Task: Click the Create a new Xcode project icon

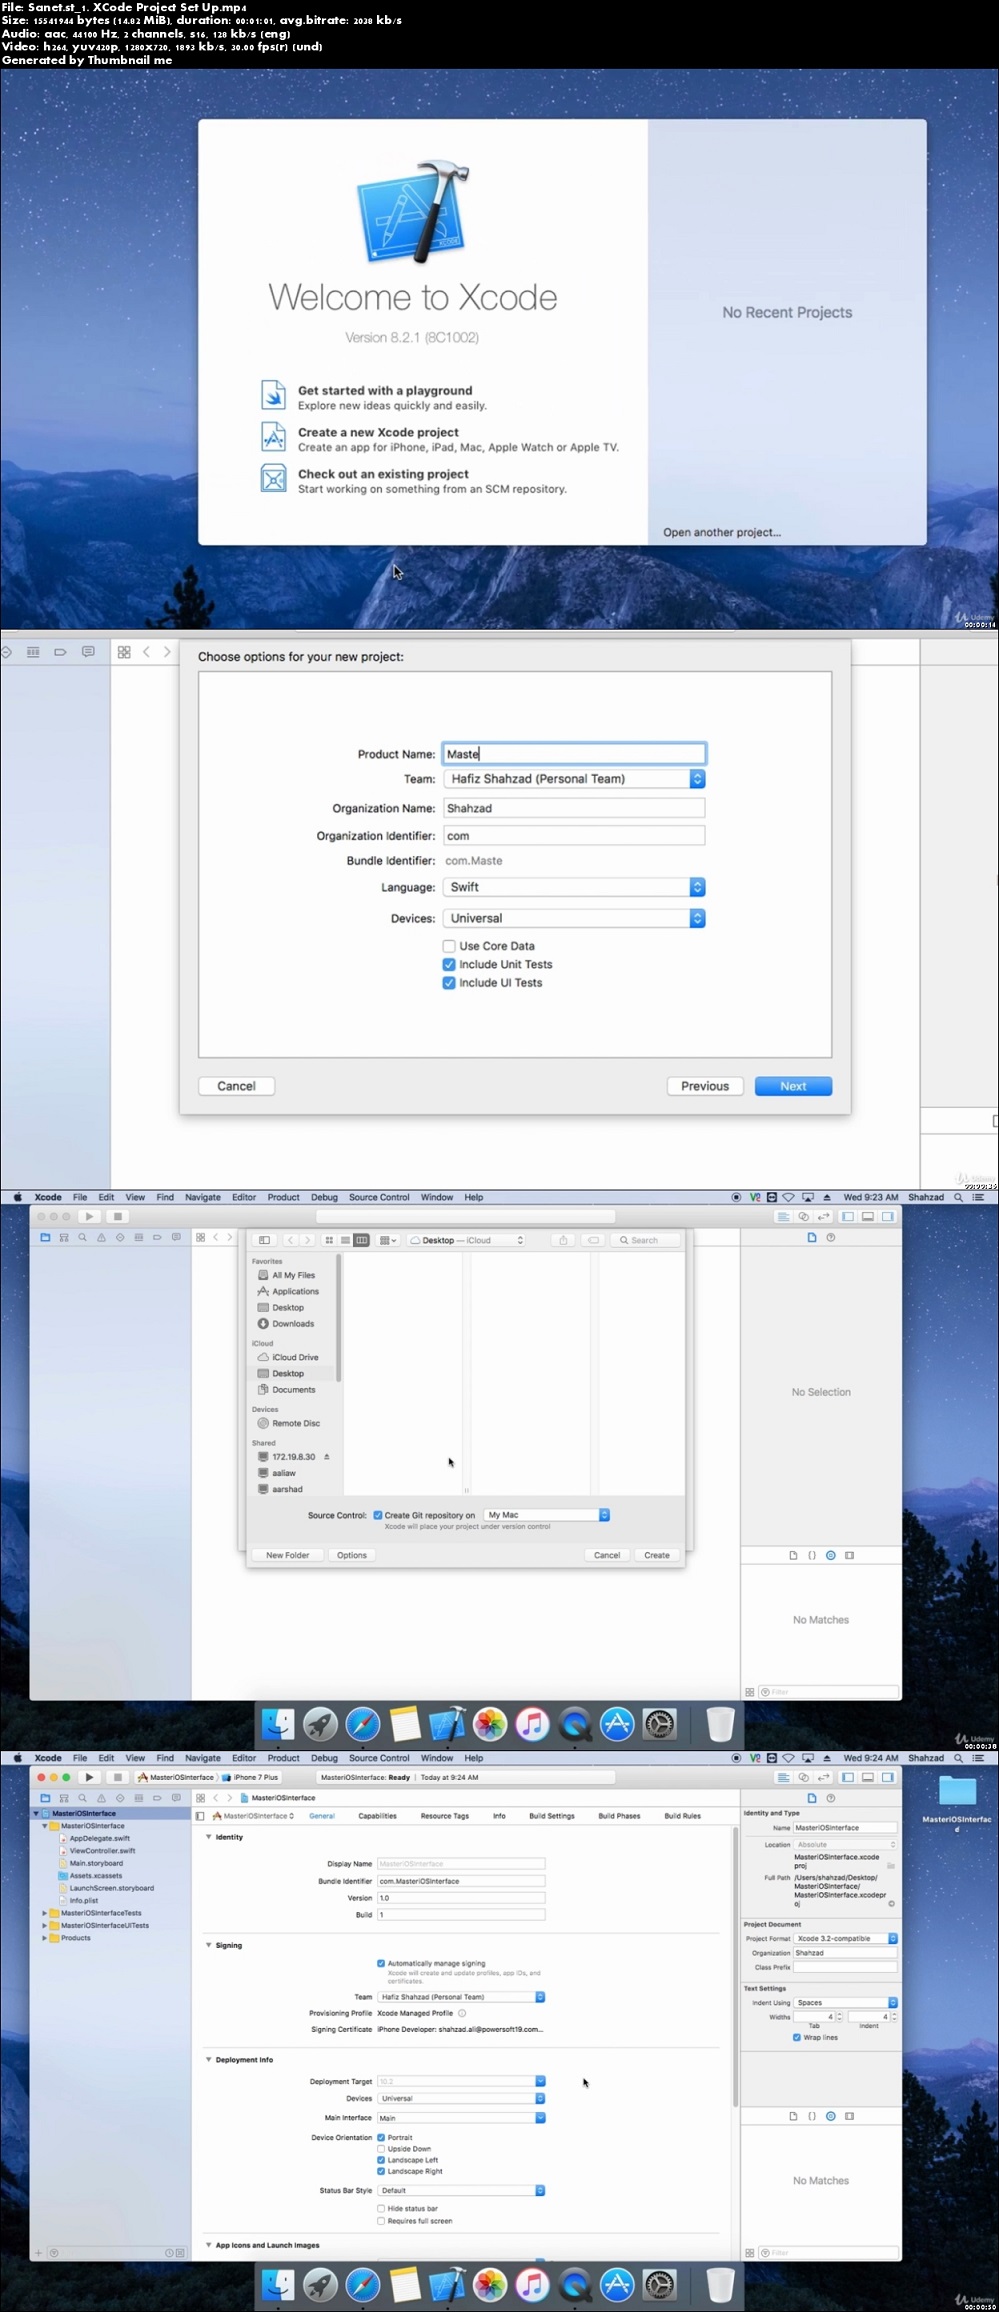Action: pyautogui.click(x=273, y=437)
